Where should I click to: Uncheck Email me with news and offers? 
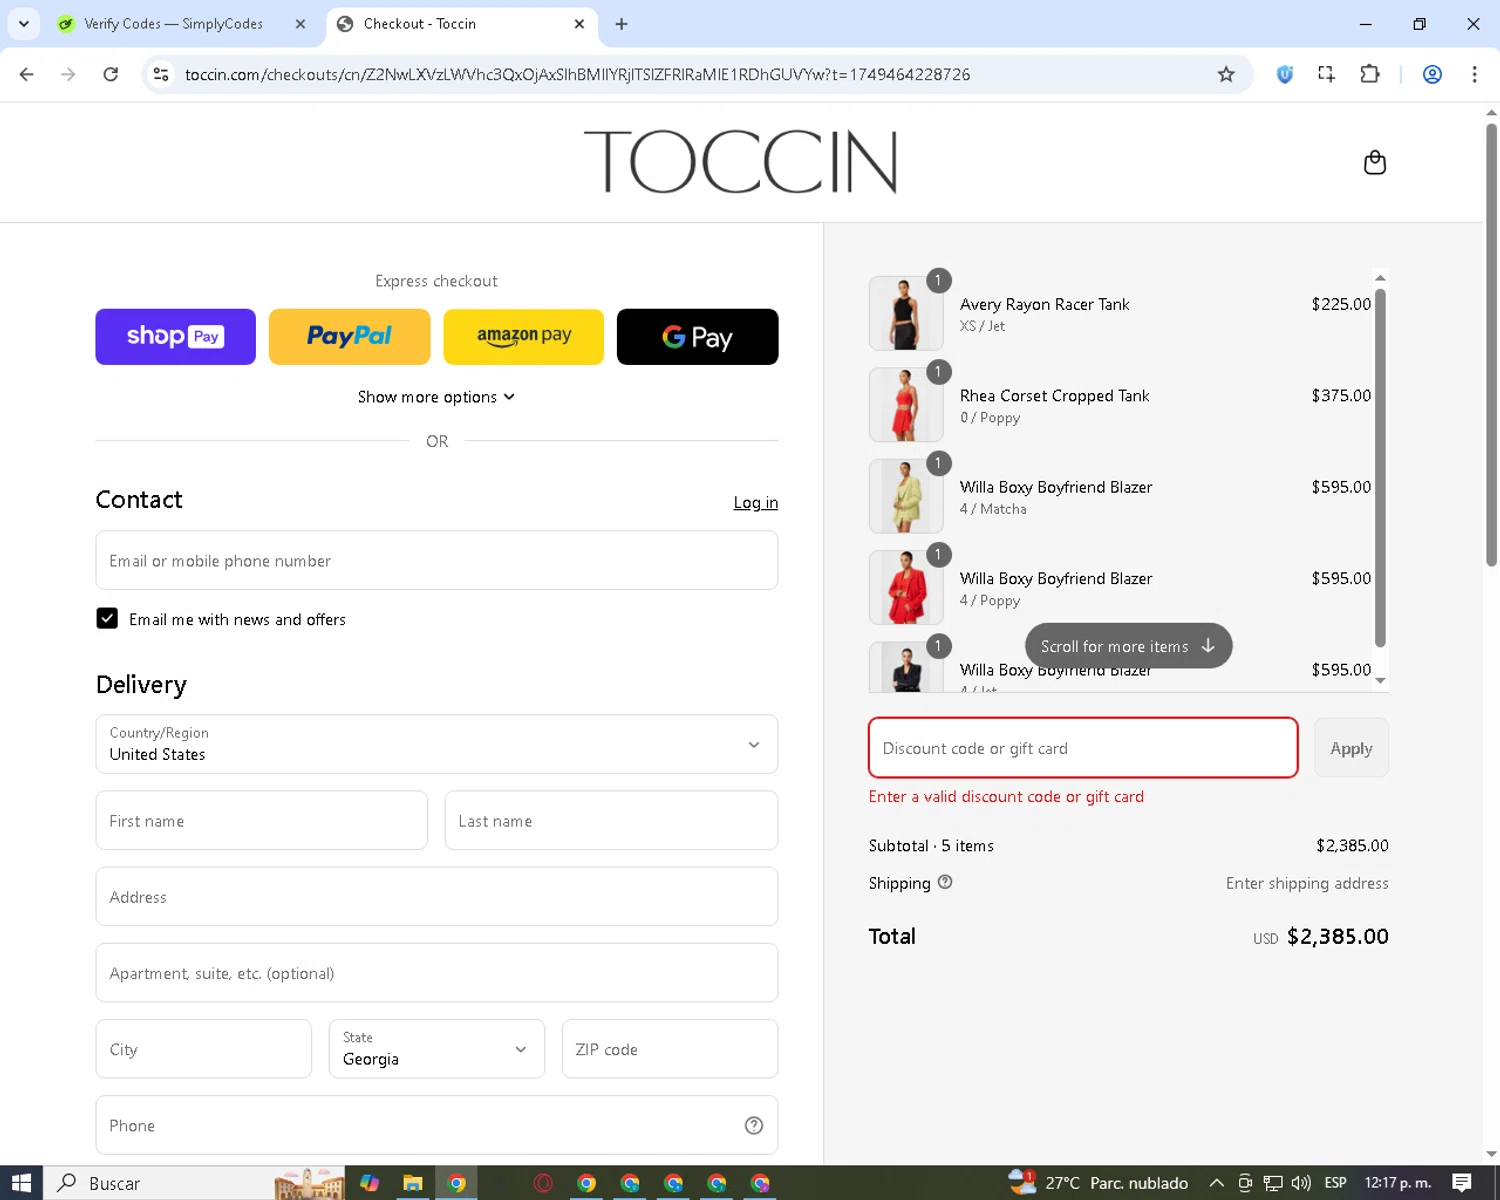(107, 619)
